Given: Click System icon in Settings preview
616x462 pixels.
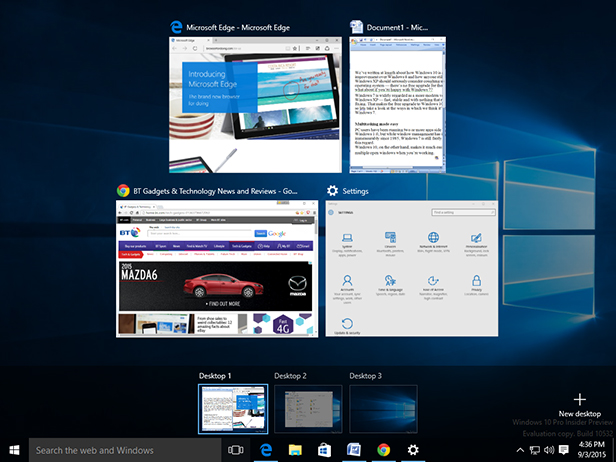Looking at the screenshot, I should pyautogui.click(x=347, y=238).
